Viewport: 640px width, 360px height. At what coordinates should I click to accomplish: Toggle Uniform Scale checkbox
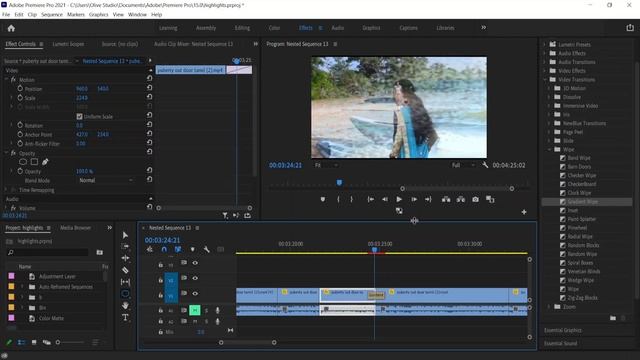coord(79,116)
